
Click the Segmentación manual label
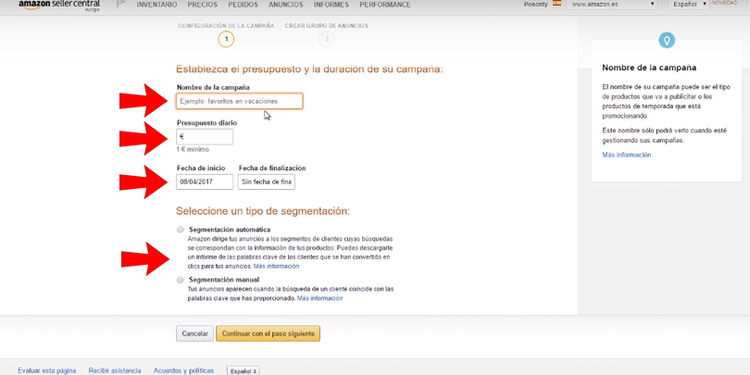tap(224, 280)
